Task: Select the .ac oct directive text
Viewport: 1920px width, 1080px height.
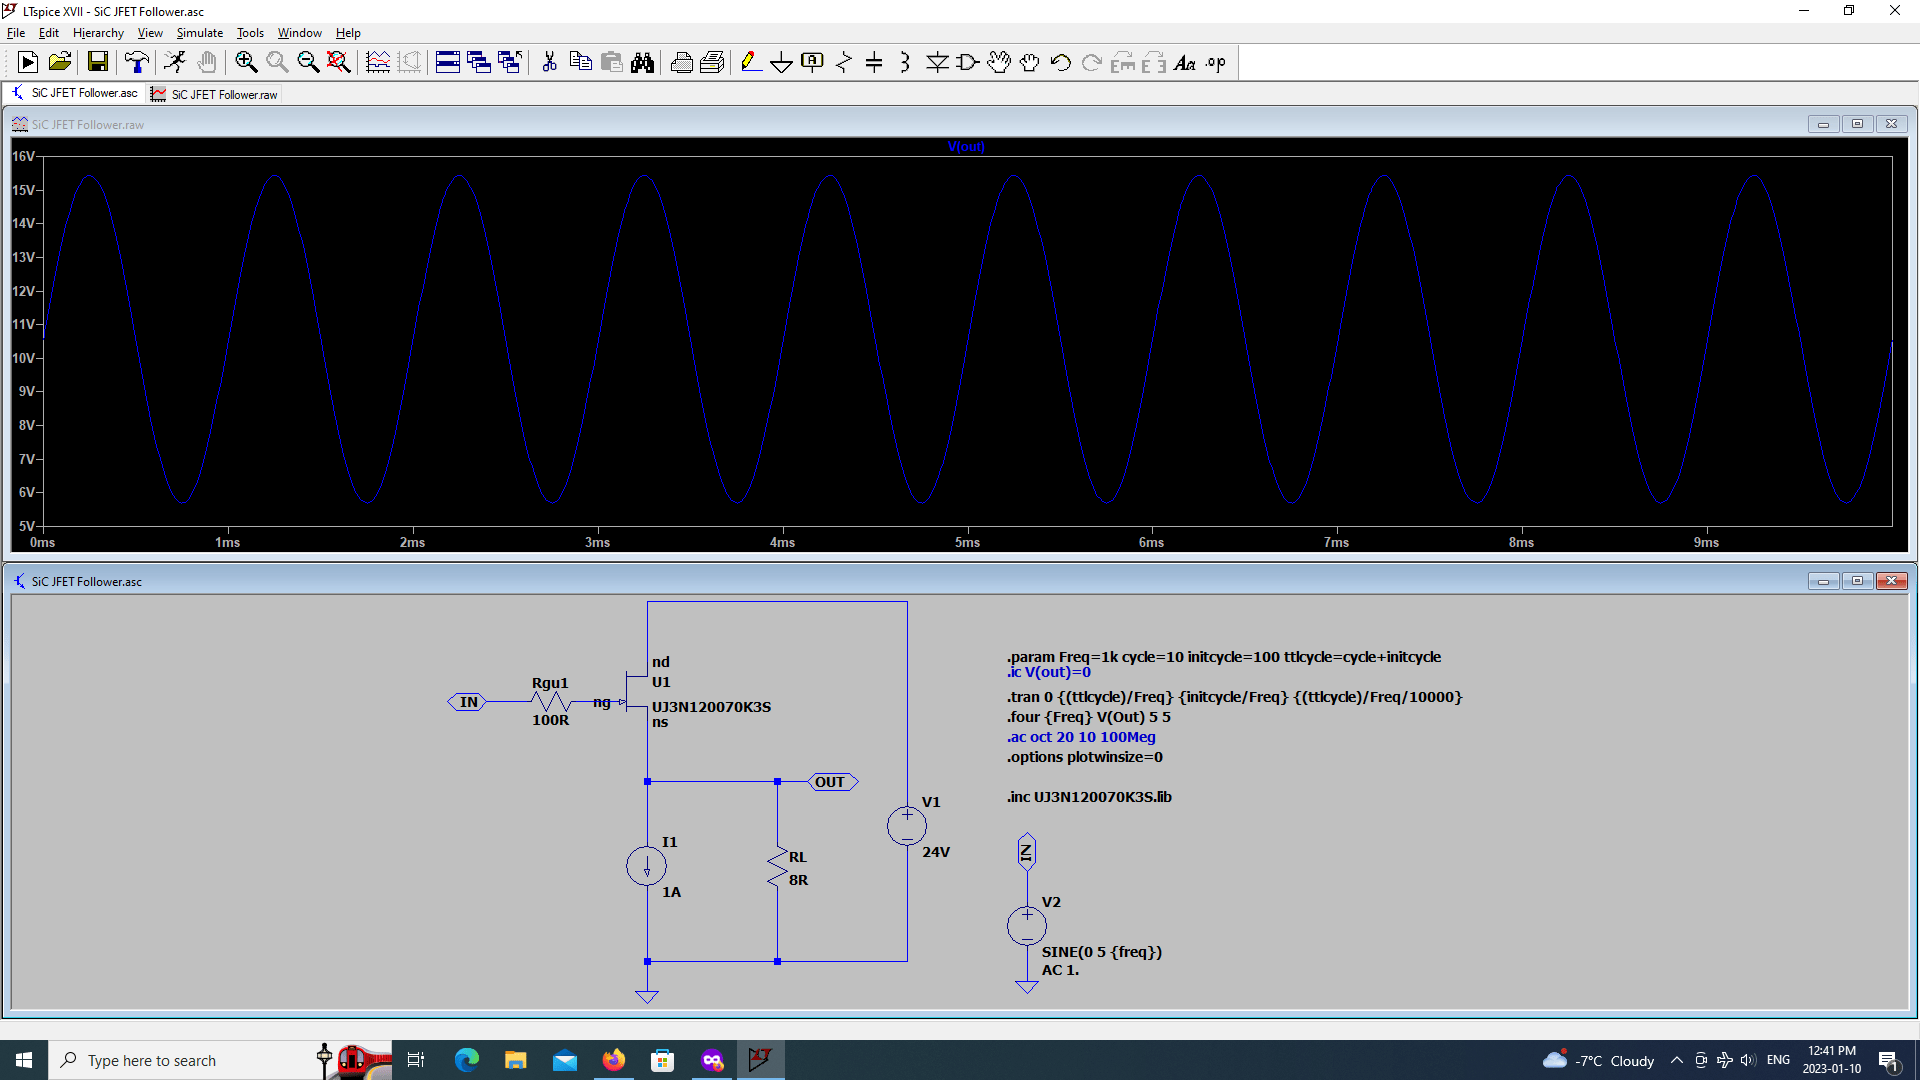Action: [x=1081, y=737]
